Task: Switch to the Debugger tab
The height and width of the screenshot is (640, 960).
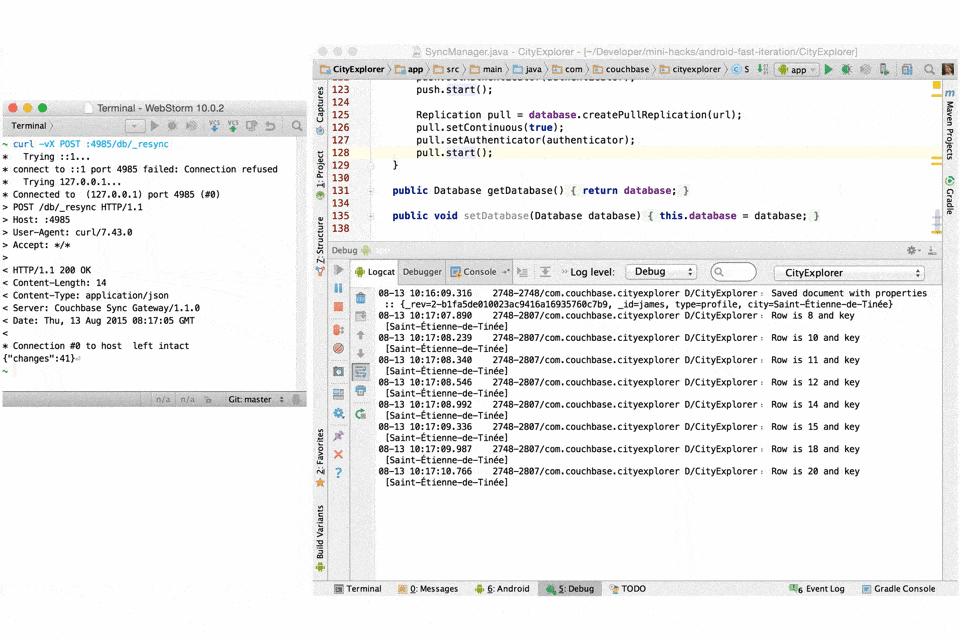Action: pyautogui.click(x=422, y=272)
